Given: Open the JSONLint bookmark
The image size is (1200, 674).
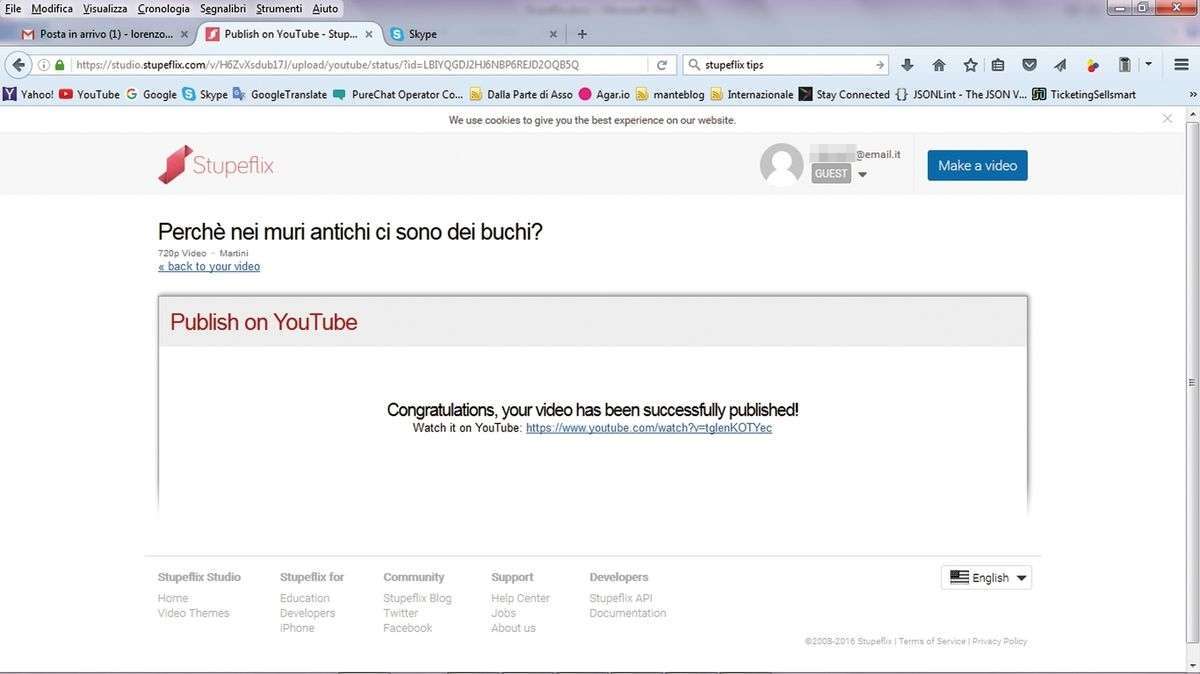Looking at the screenshot, I should [961, 95].
